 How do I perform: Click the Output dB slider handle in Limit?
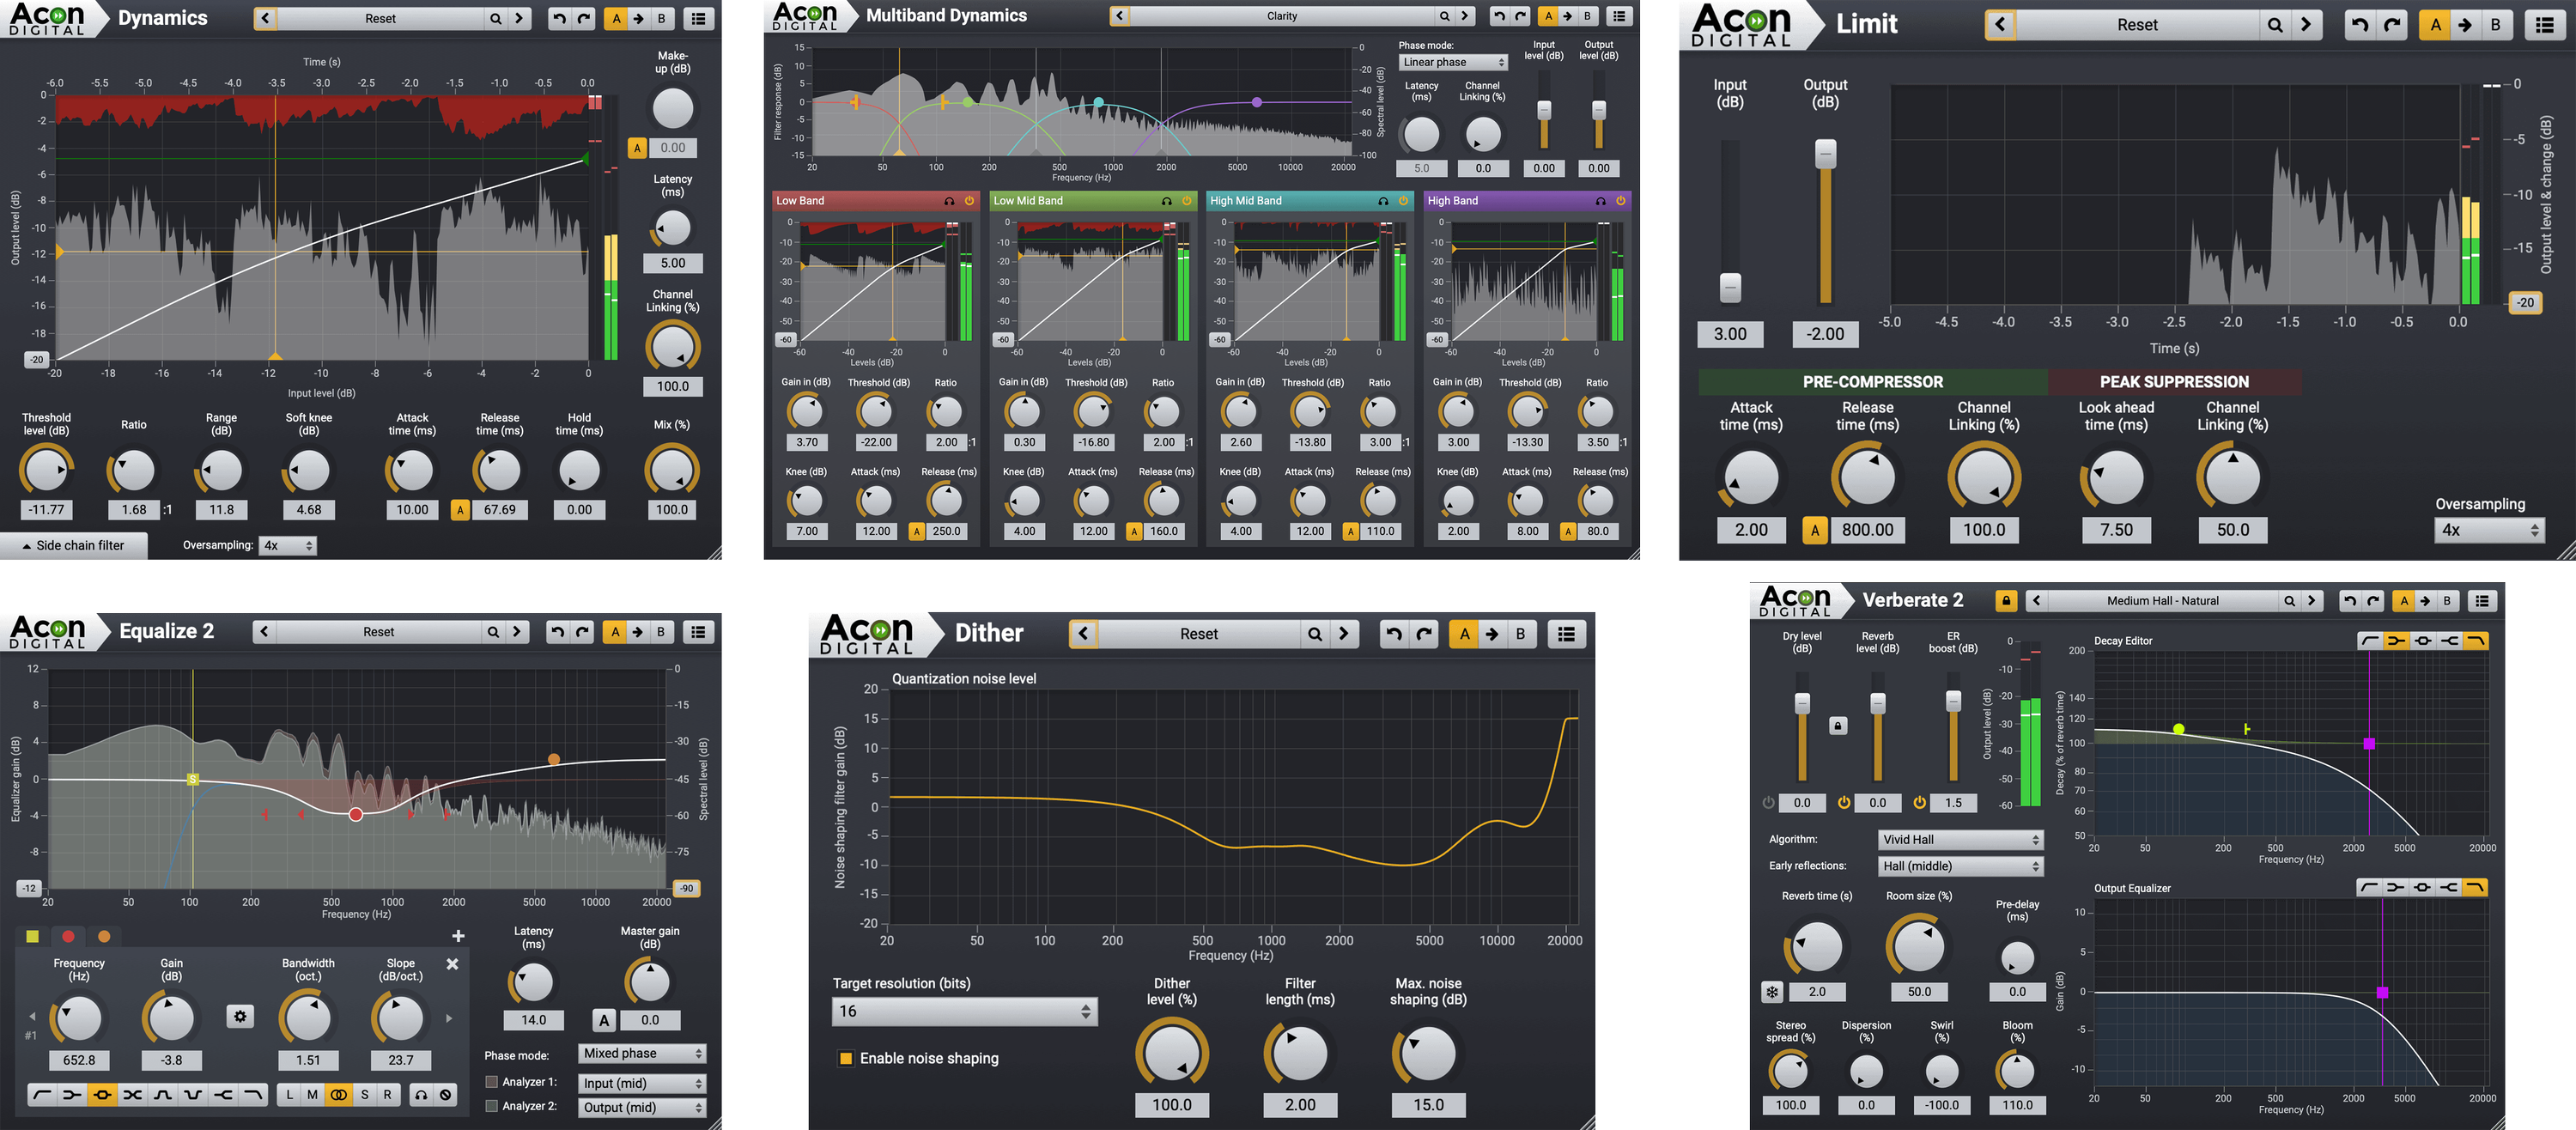pos(1825,154)
